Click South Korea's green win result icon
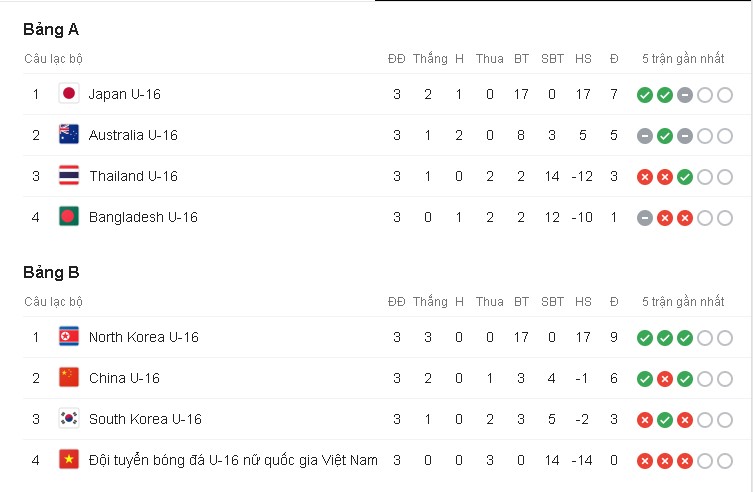Viewport: 753px width, 492px height. (665, 420)
